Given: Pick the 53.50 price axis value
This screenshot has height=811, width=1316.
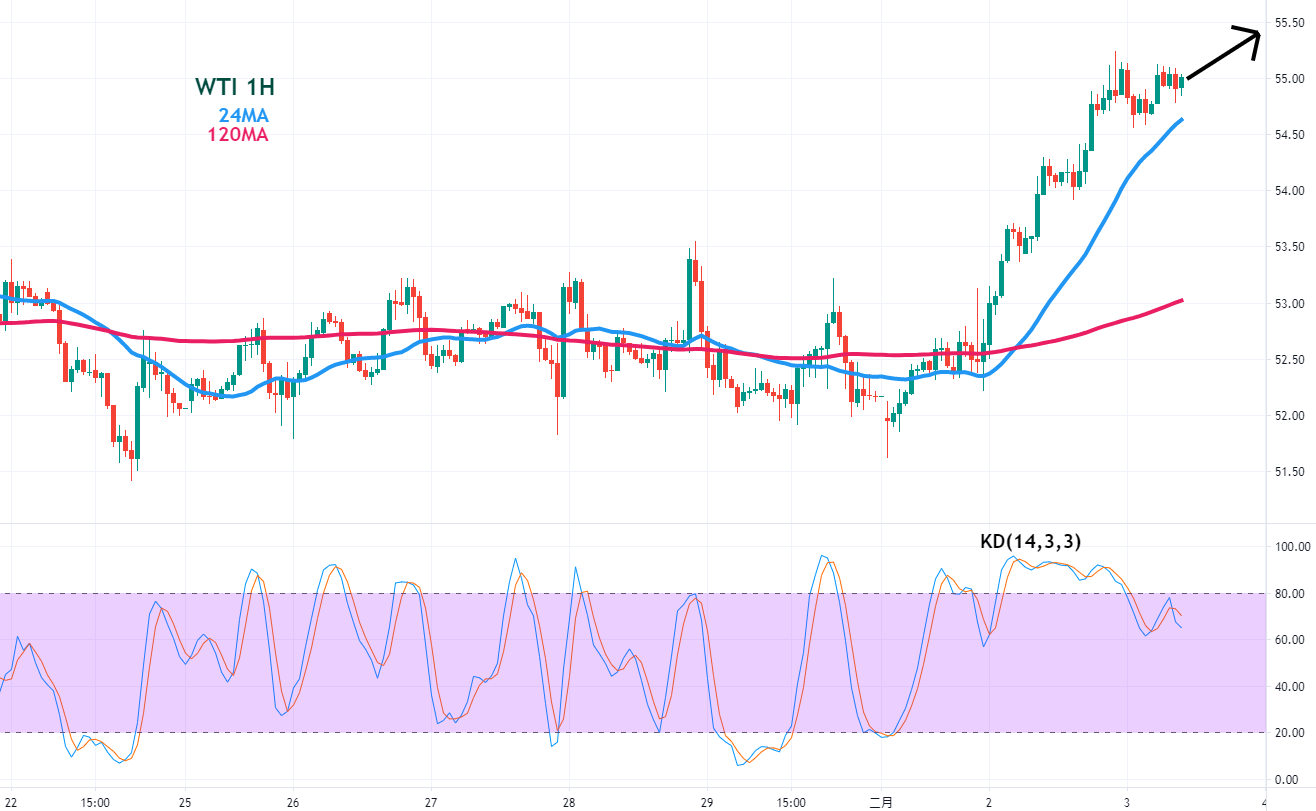Looking at the screenshot, I should (1288, 247).
